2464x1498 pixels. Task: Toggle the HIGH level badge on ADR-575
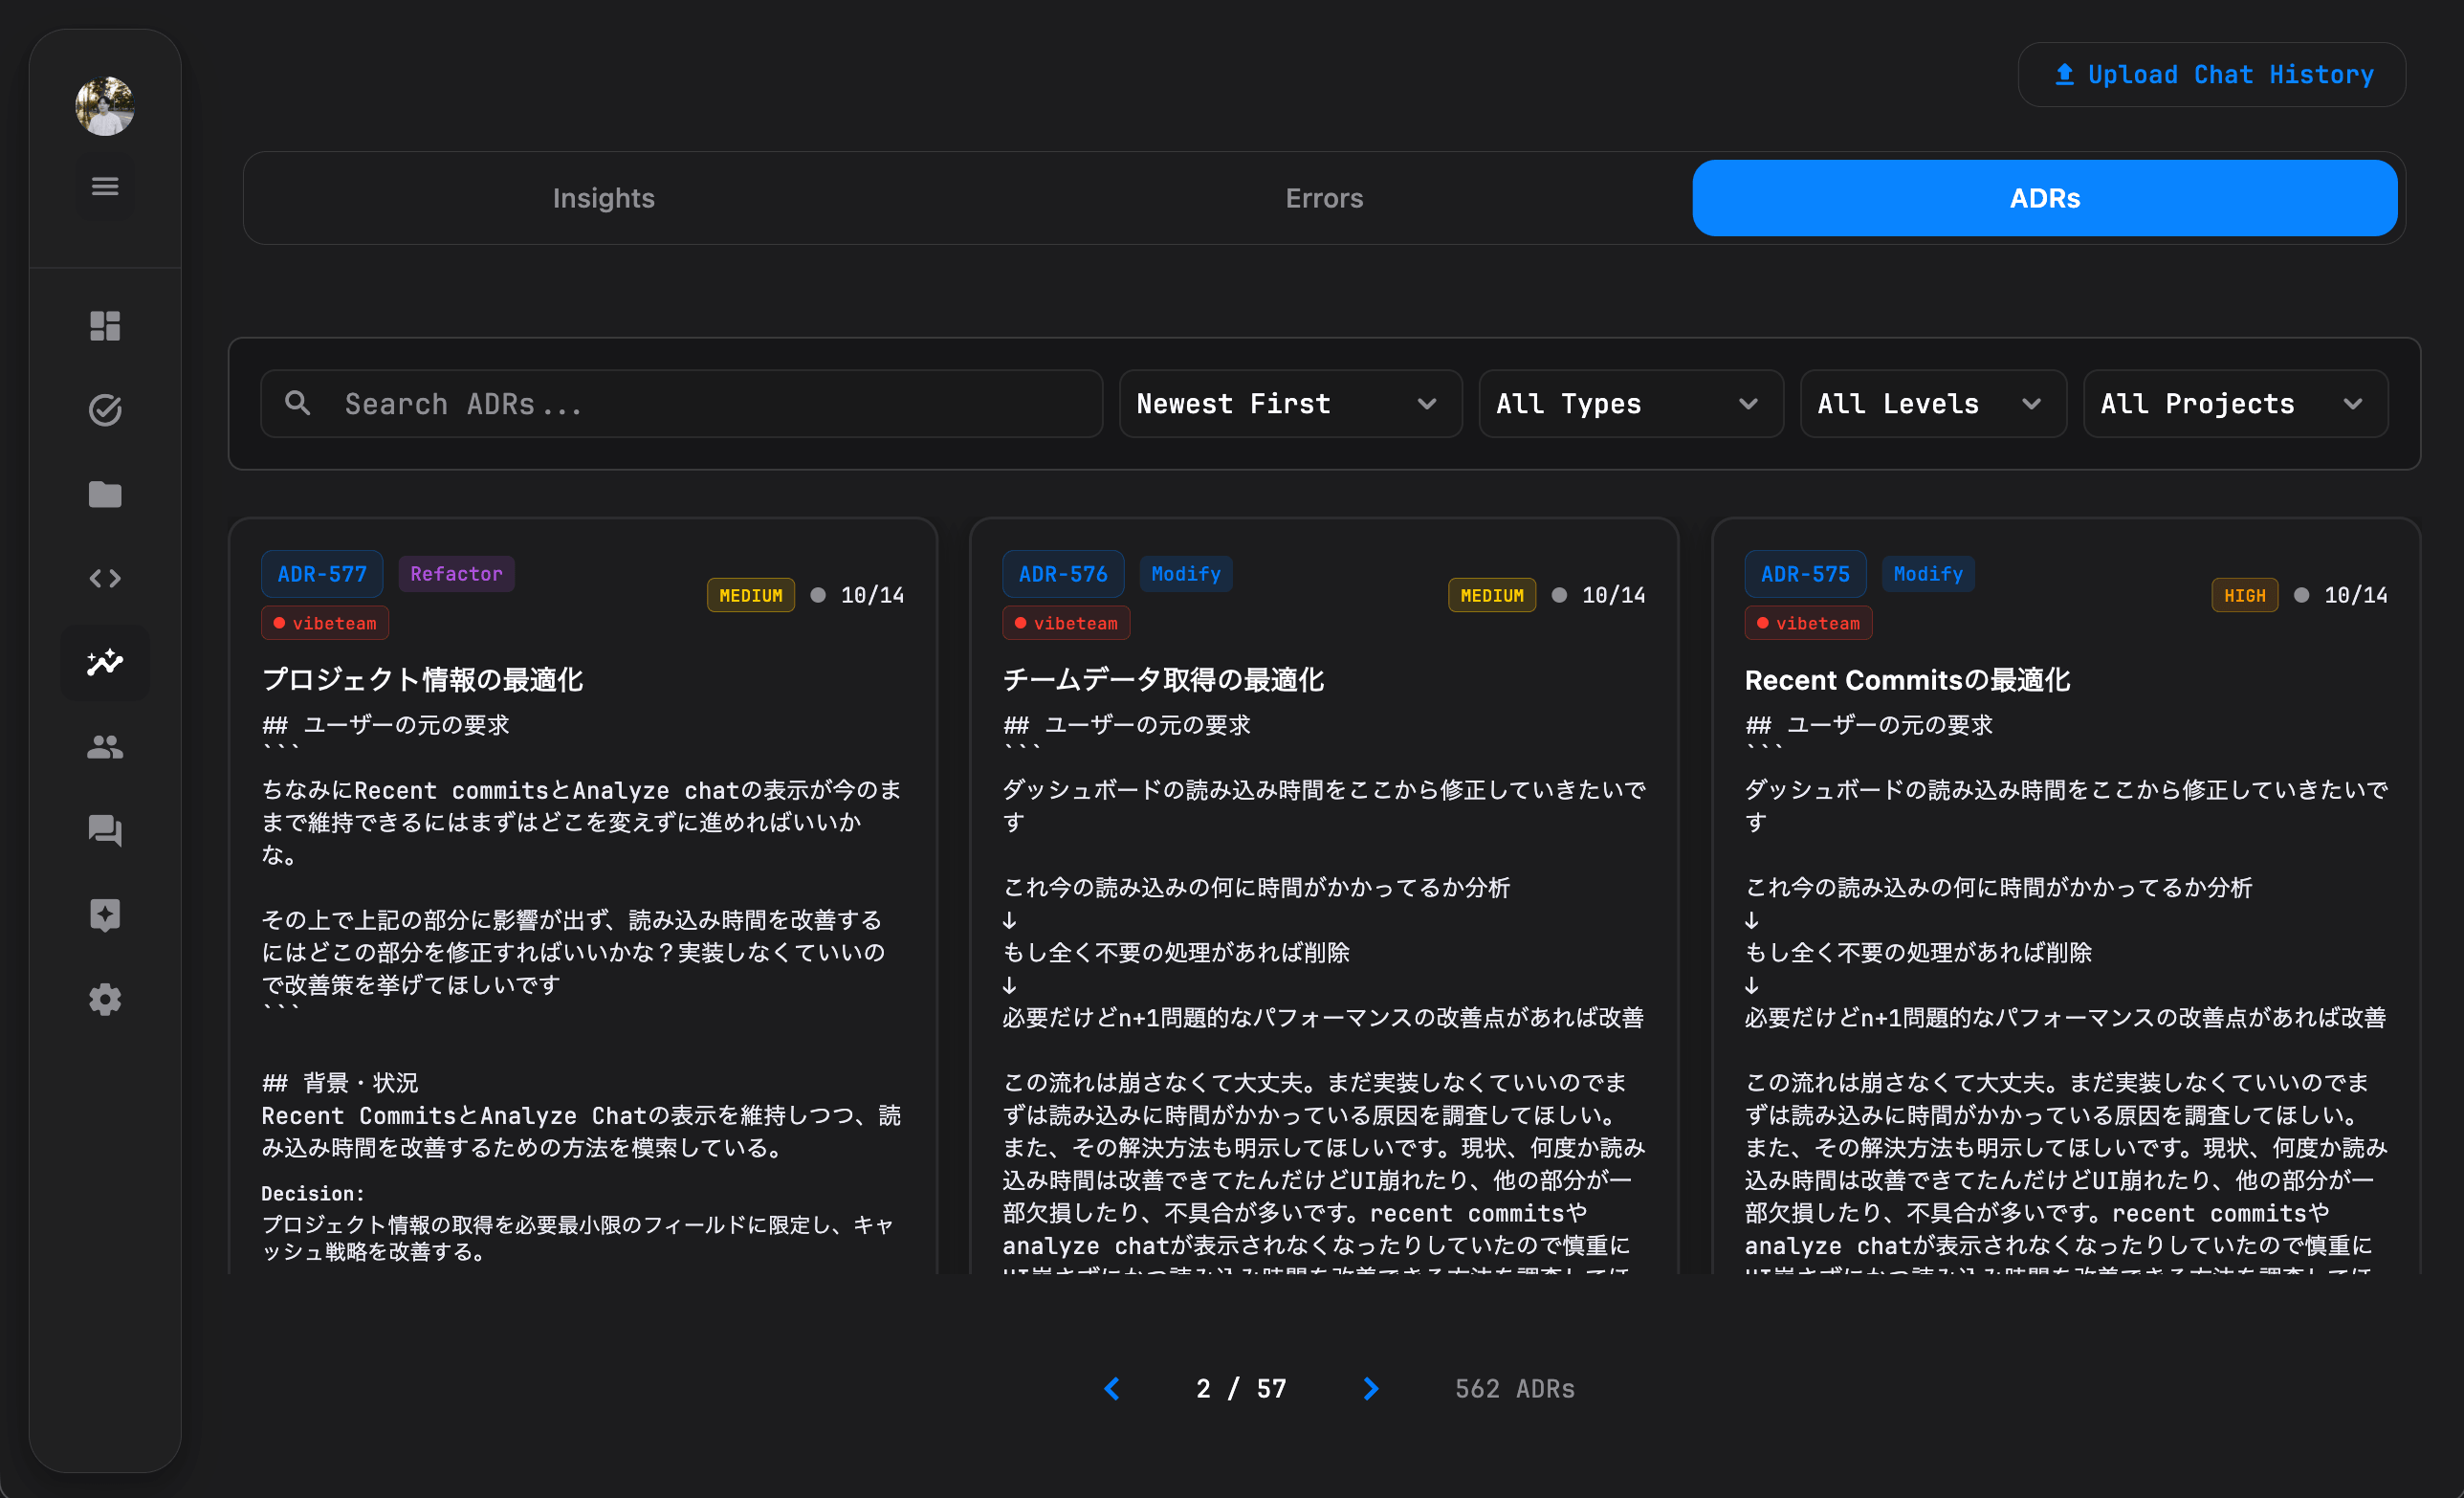(x=2244, y=594)
